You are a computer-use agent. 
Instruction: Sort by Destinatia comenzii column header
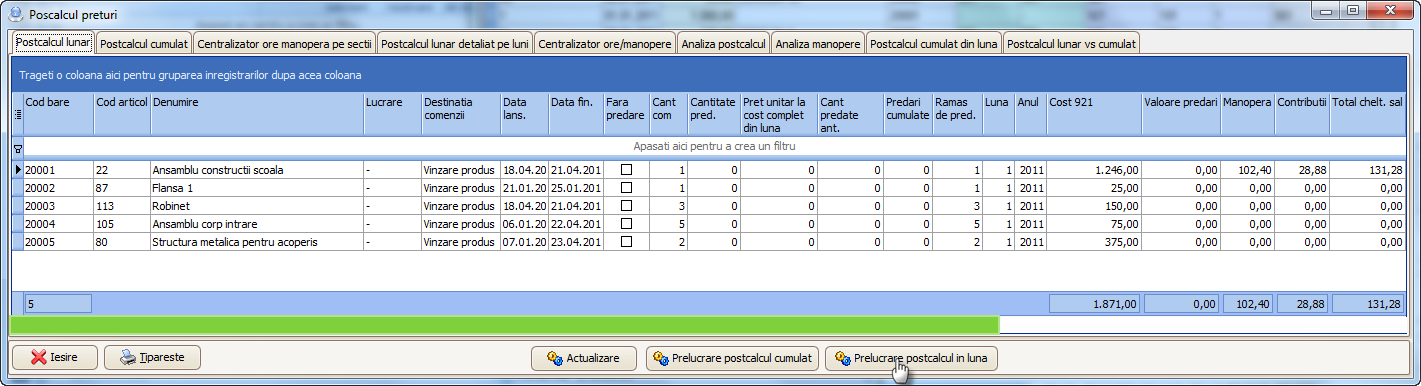[460, 114]
